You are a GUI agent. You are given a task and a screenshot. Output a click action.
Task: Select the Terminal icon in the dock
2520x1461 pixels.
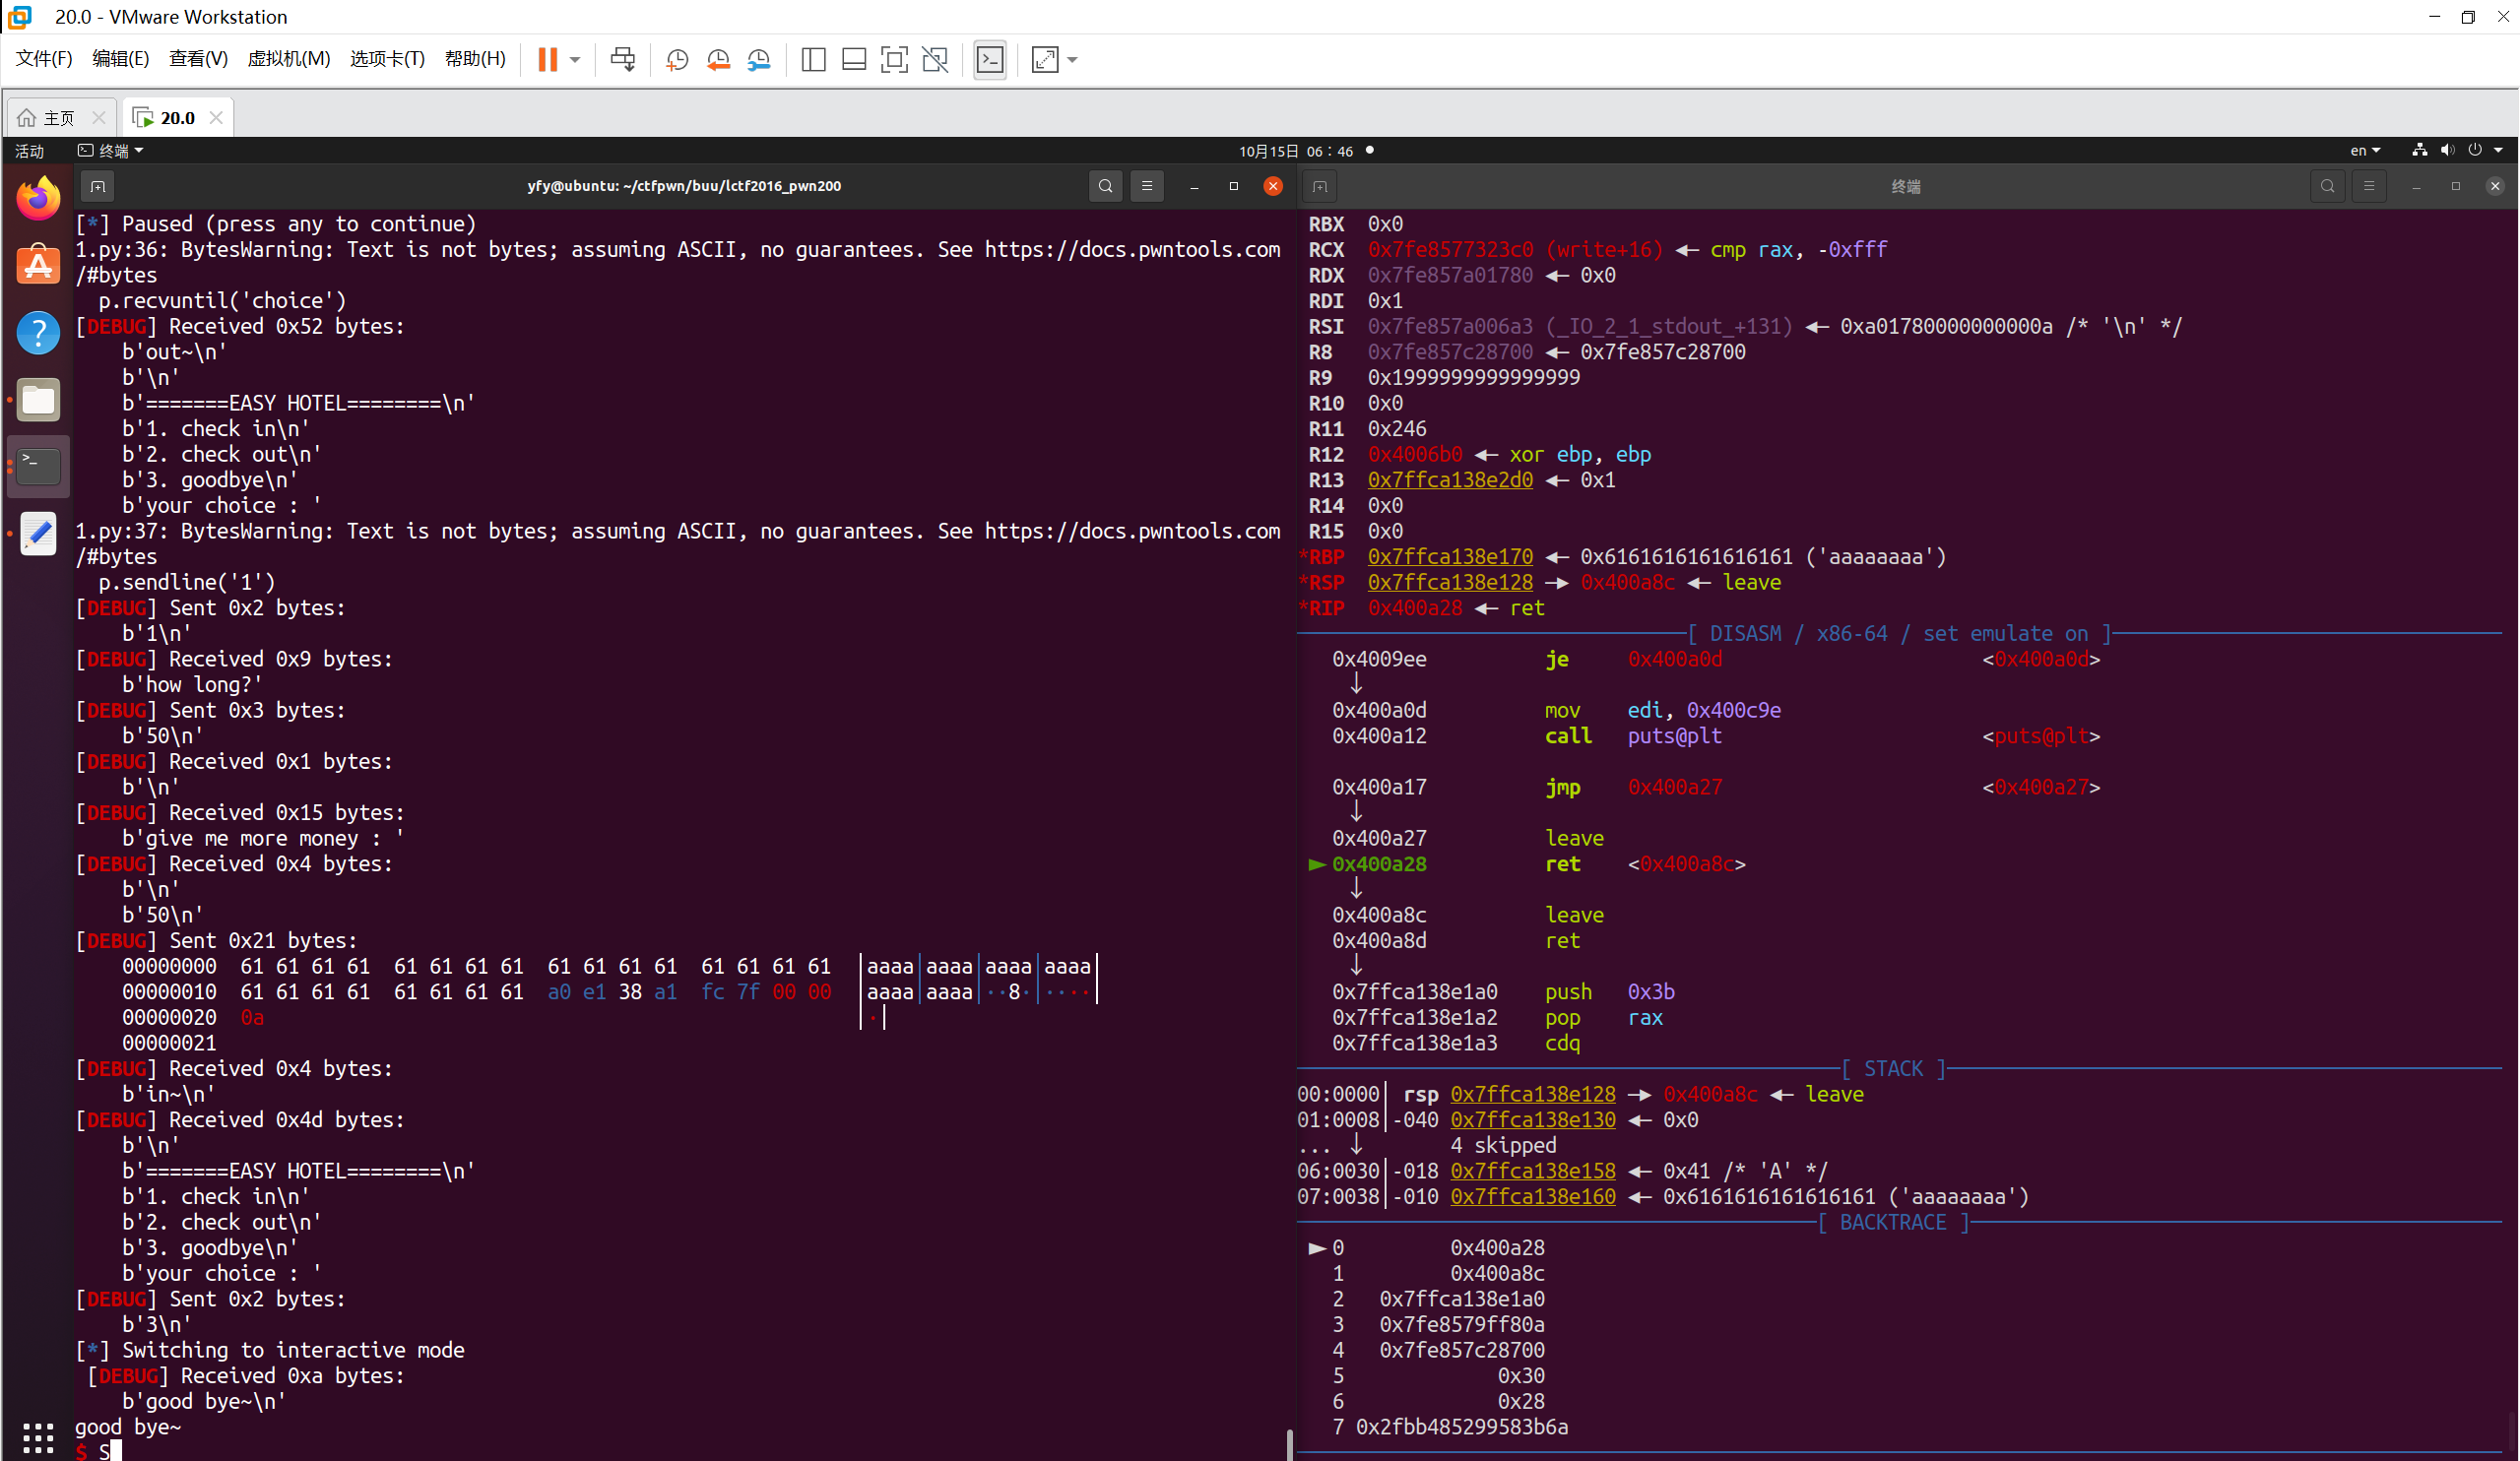tap(38, 467)
